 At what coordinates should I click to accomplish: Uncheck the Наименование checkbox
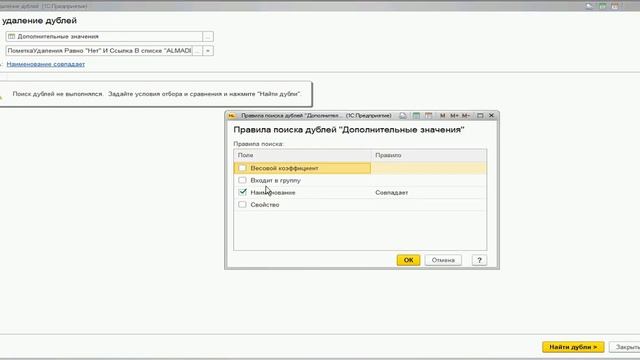pyautogui.click(x=242, y=192)
